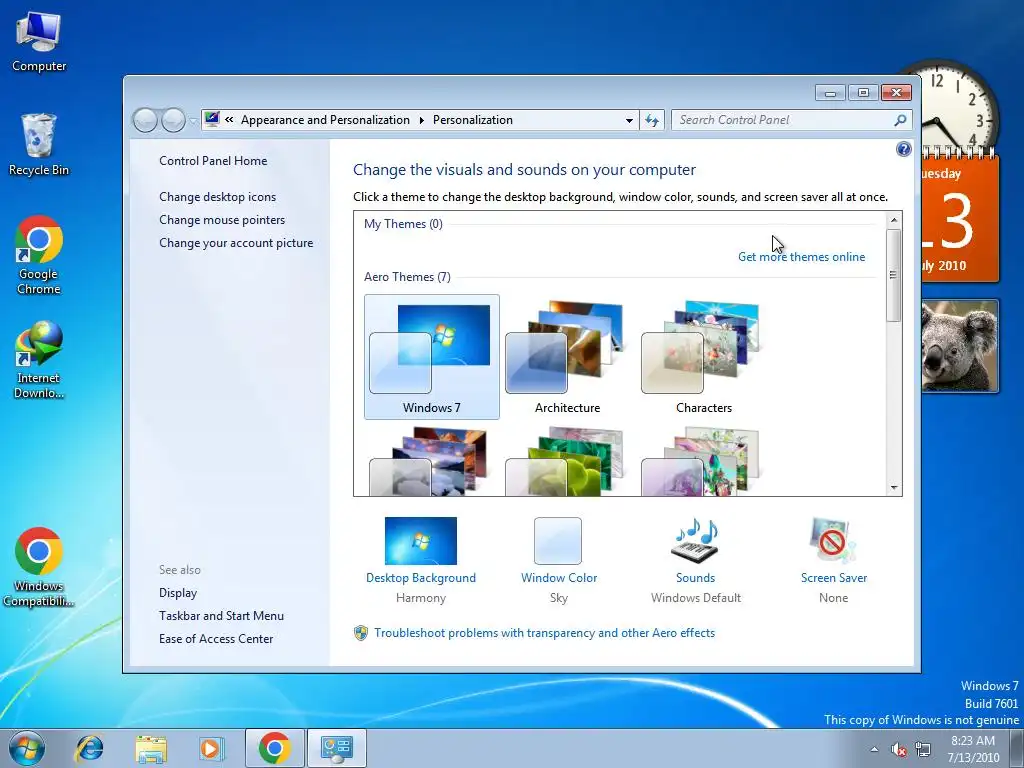The height and width of the screenshot is (768, 1024).
Task: Select the Architecture theme
Action: (x=568, y=357)
